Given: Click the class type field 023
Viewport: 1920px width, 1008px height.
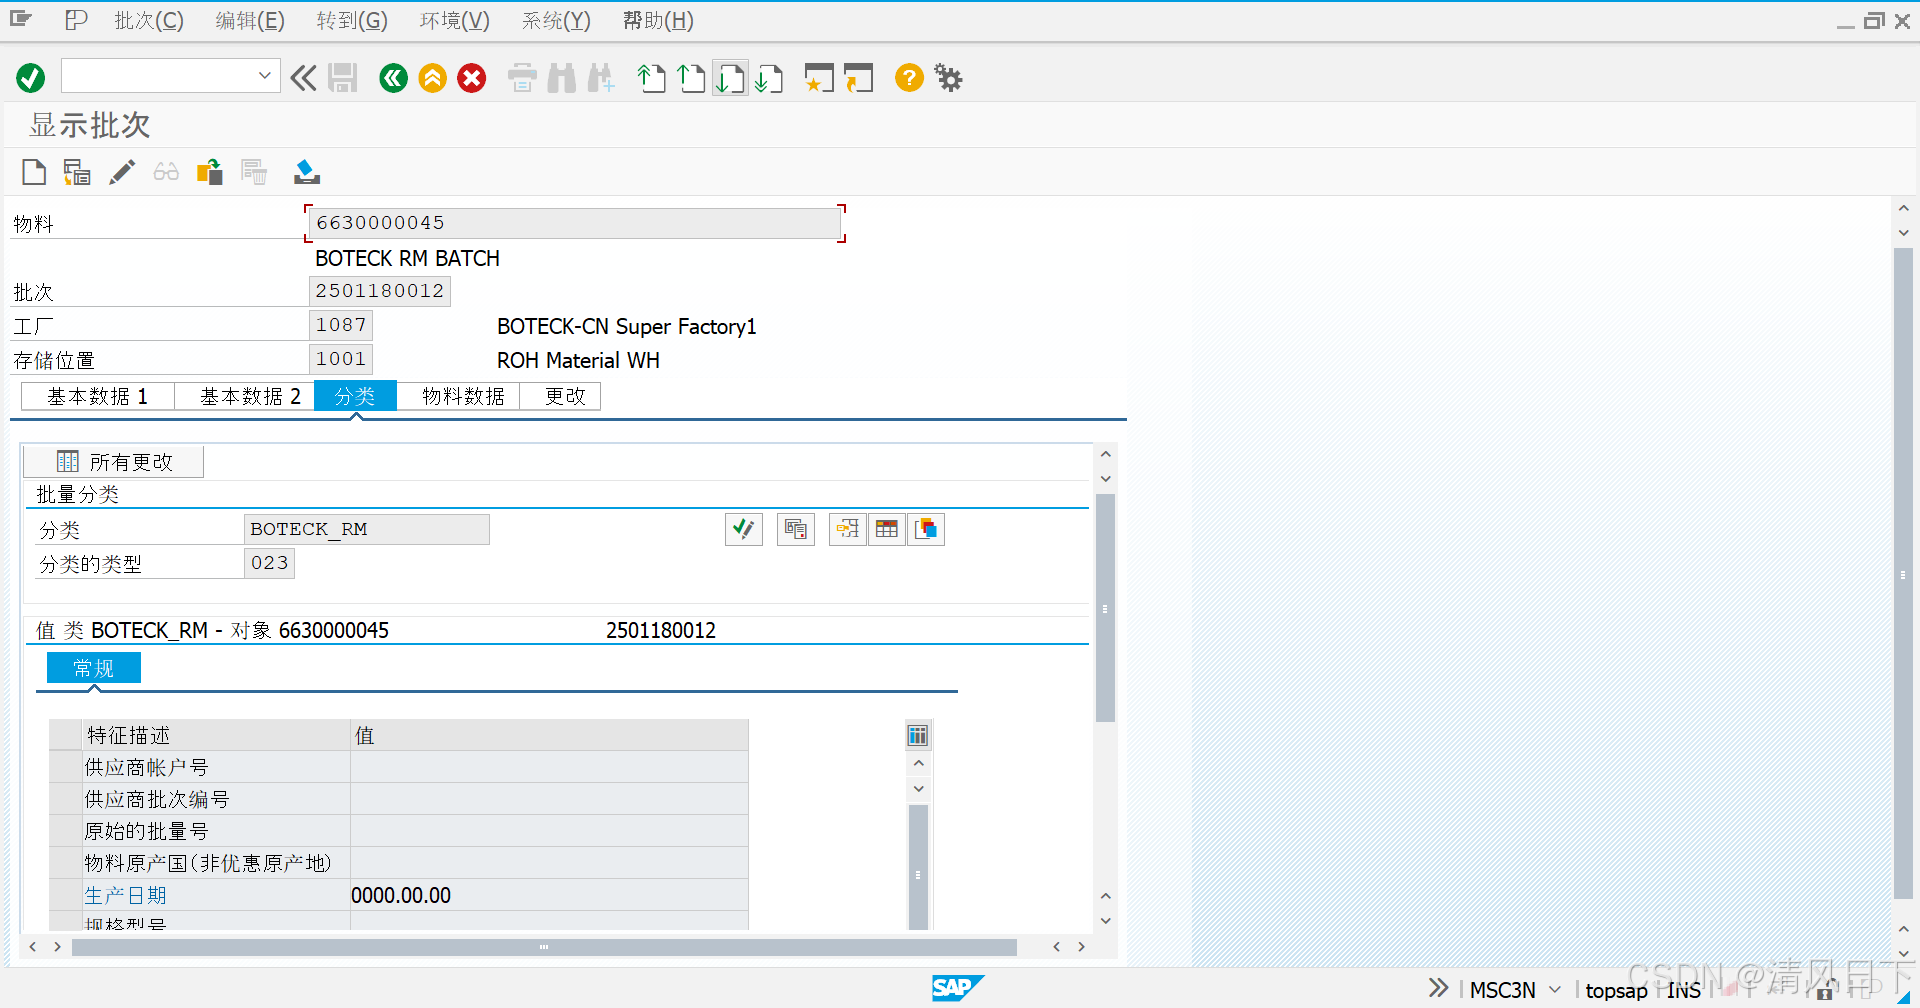Looking at the screenshot, I should [270, 563].
